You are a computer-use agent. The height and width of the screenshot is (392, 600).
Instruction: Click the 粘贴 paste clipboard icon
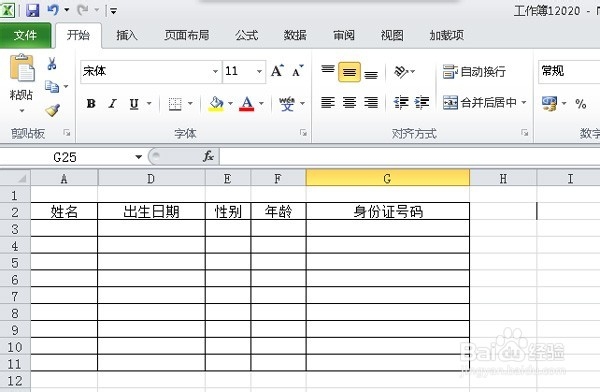tap(22, 68)
